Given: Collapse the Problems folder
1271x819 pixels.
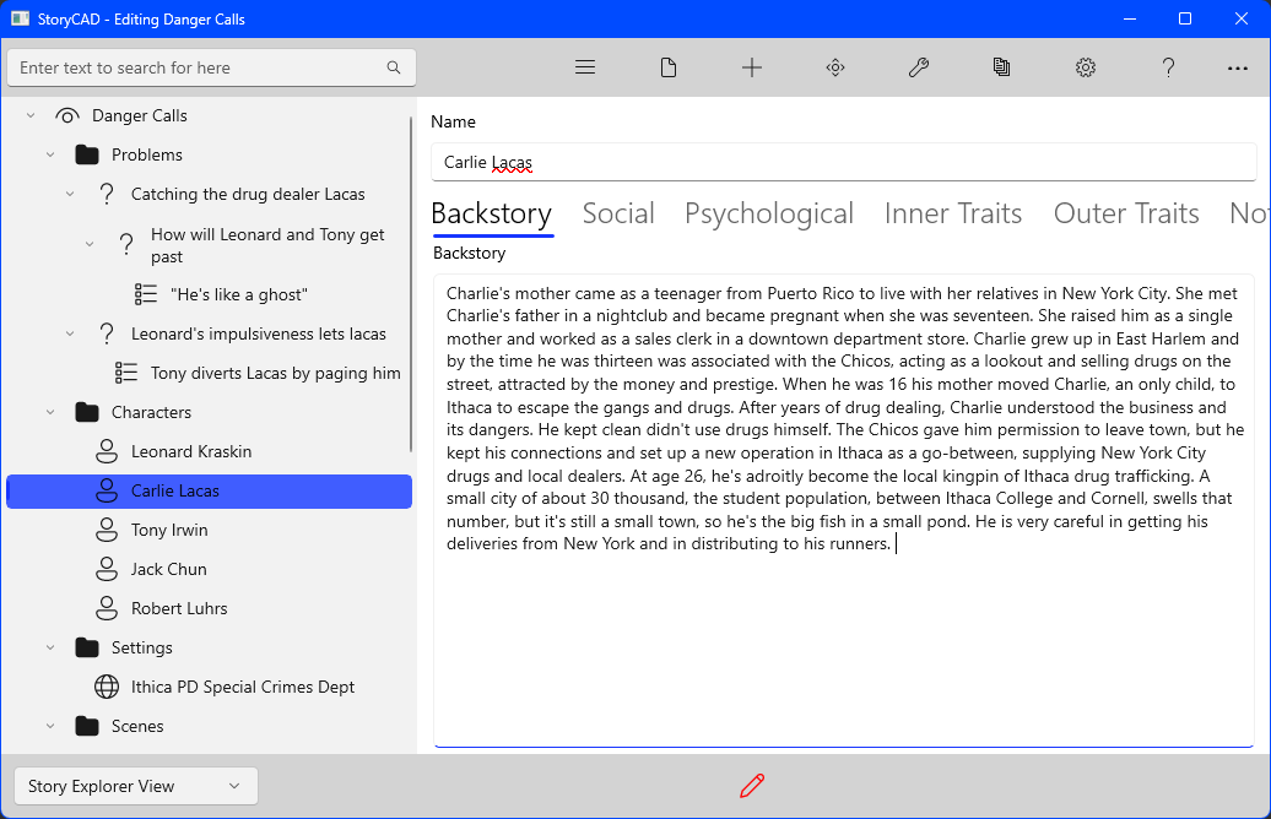Looking at the screenshot, I should click(50, 155).
